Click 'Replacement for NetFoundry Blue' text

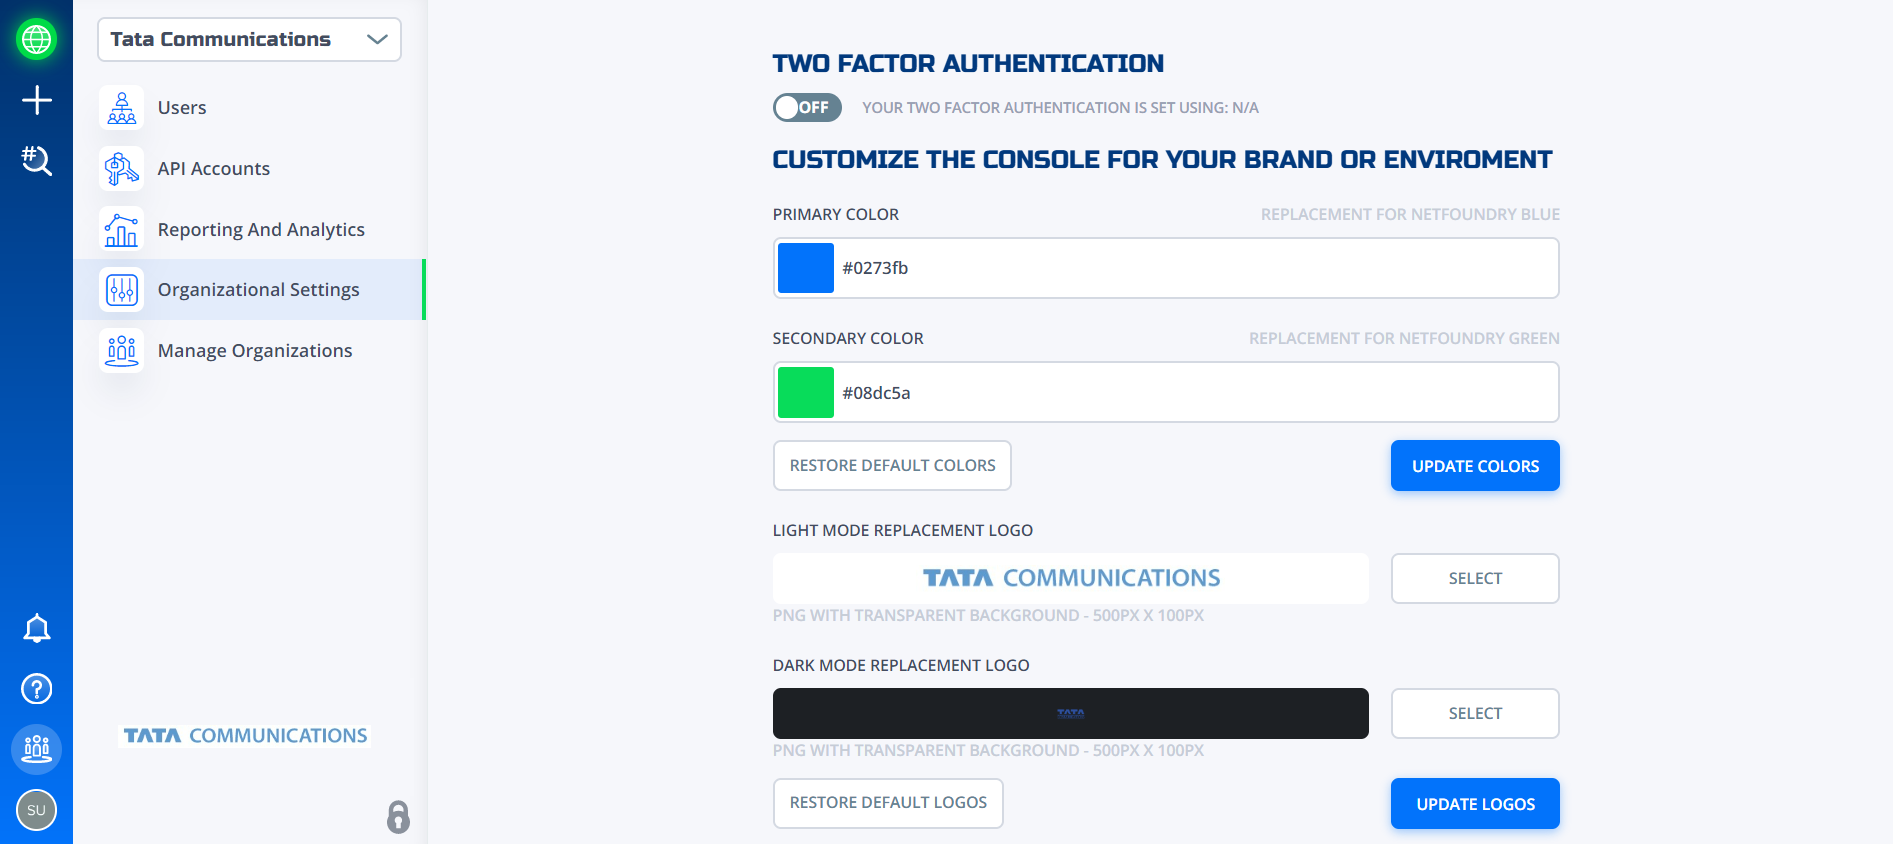pyautogui.click(x=1410, y=214)
